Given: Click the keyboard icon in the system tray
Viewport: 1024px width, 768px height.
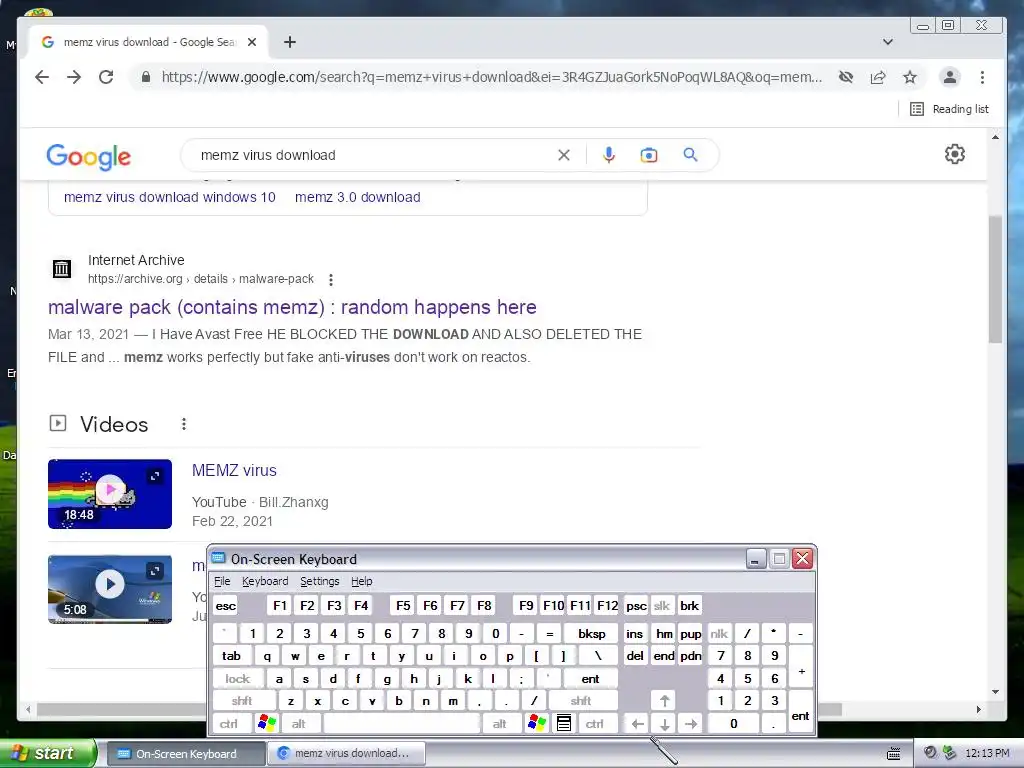Looking at the screenshot, I should click(893, 754).
